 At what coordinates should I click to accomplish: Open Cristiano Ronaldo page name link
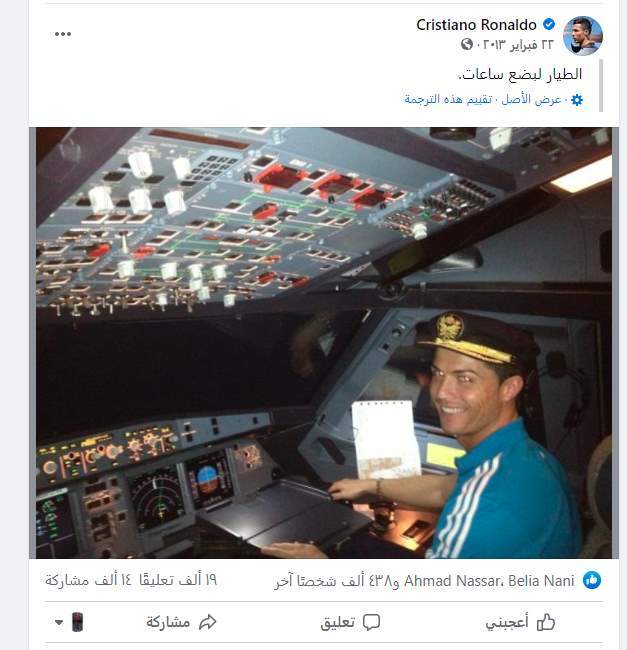[476, 25]
